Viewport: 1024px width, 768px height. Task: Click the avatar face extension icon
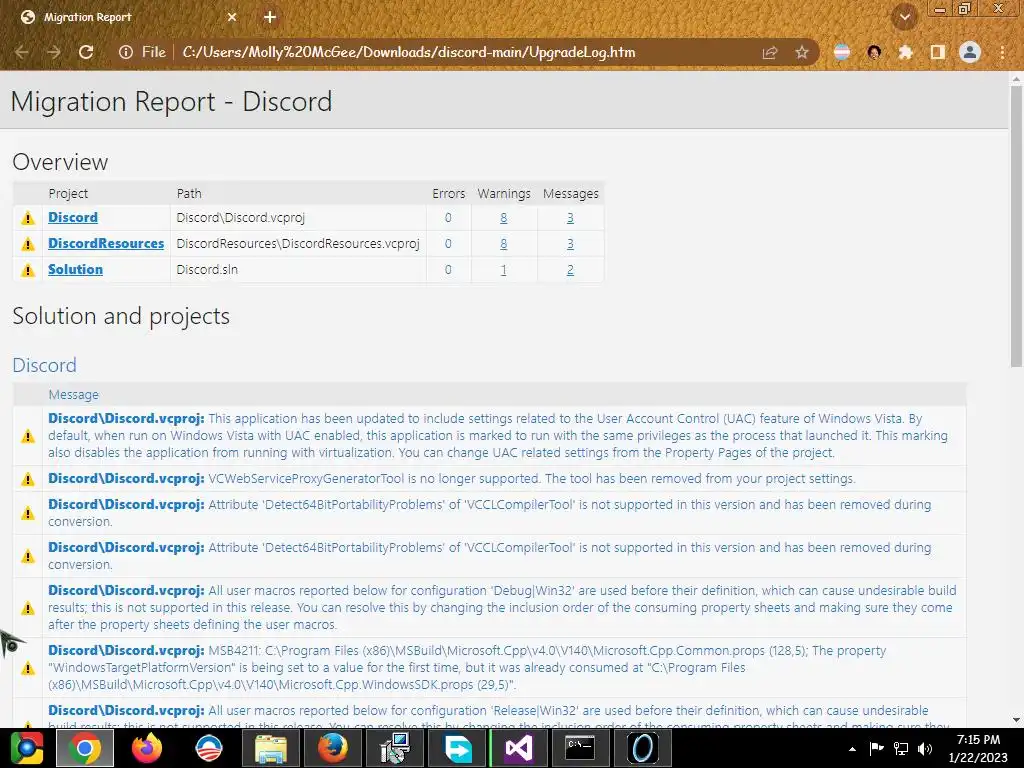click(874, 52)
